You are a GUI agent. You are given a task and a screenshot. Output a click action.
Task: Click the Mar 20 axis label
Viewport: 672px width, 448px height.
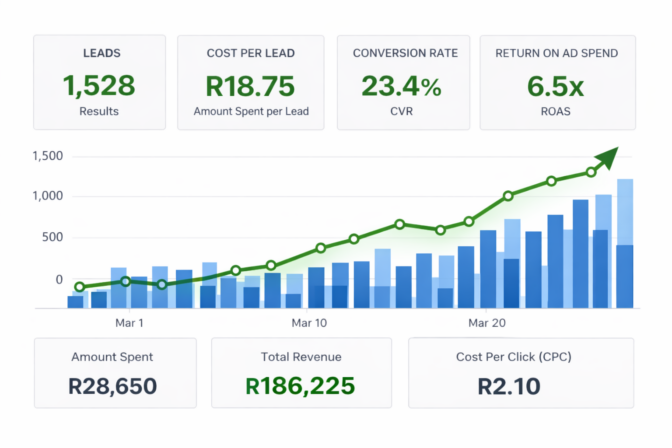[x=487, y=323]
